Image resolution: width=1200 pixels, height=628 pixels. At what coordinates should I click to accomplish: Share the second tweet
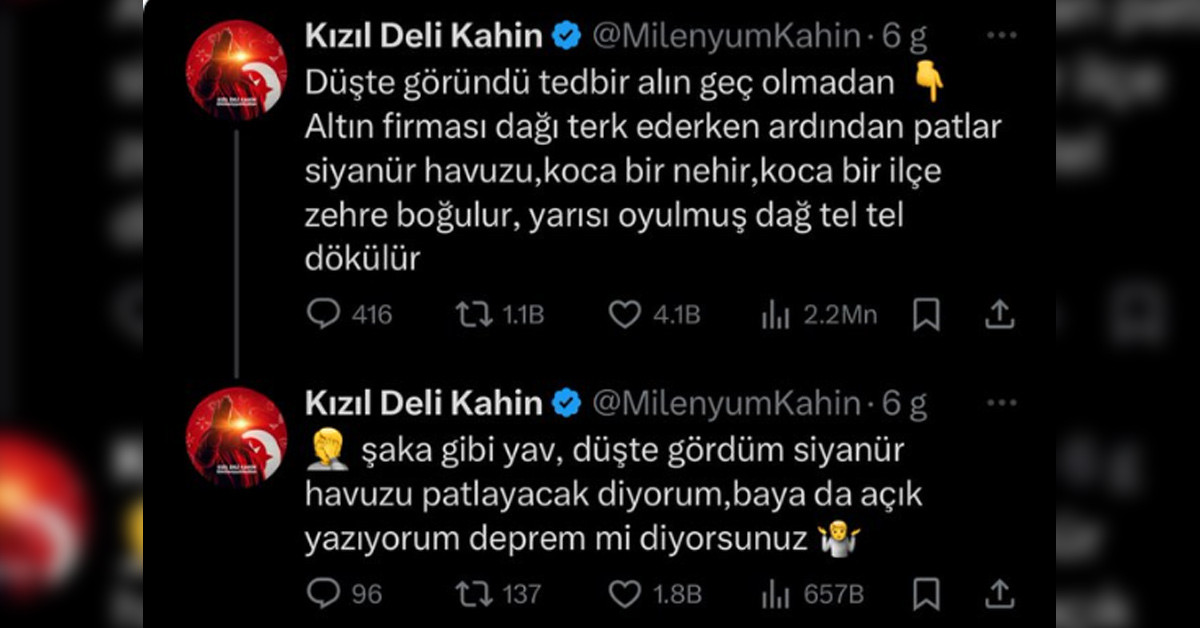click(x=999, y=594)
